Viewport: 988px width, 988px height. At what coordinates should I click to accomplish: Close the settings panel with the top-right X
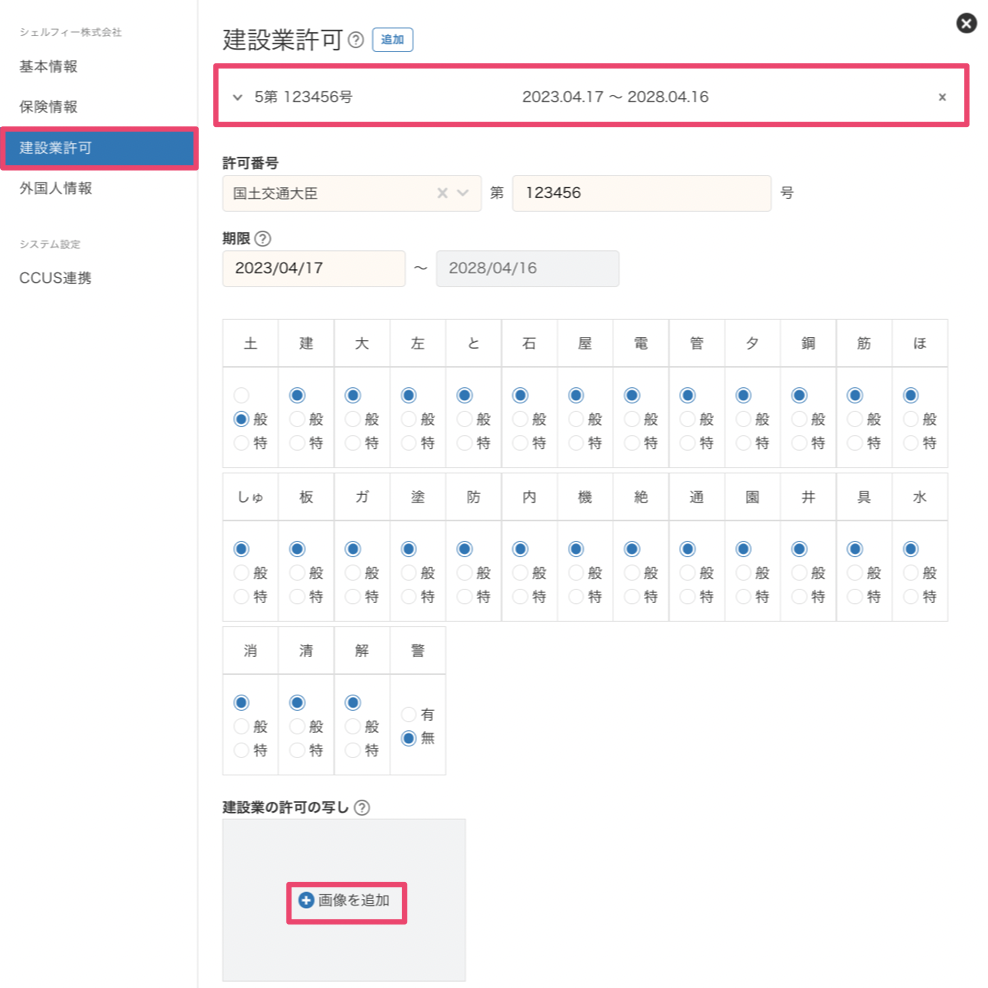[x=965, y=23]
